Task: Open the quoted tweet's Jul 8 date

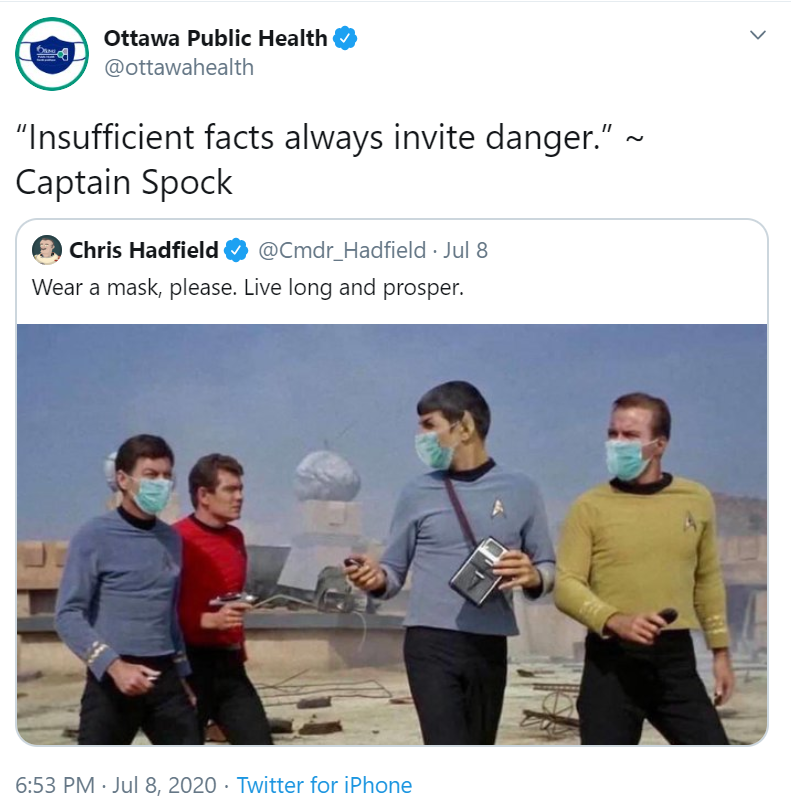Action: pos(465,250)
